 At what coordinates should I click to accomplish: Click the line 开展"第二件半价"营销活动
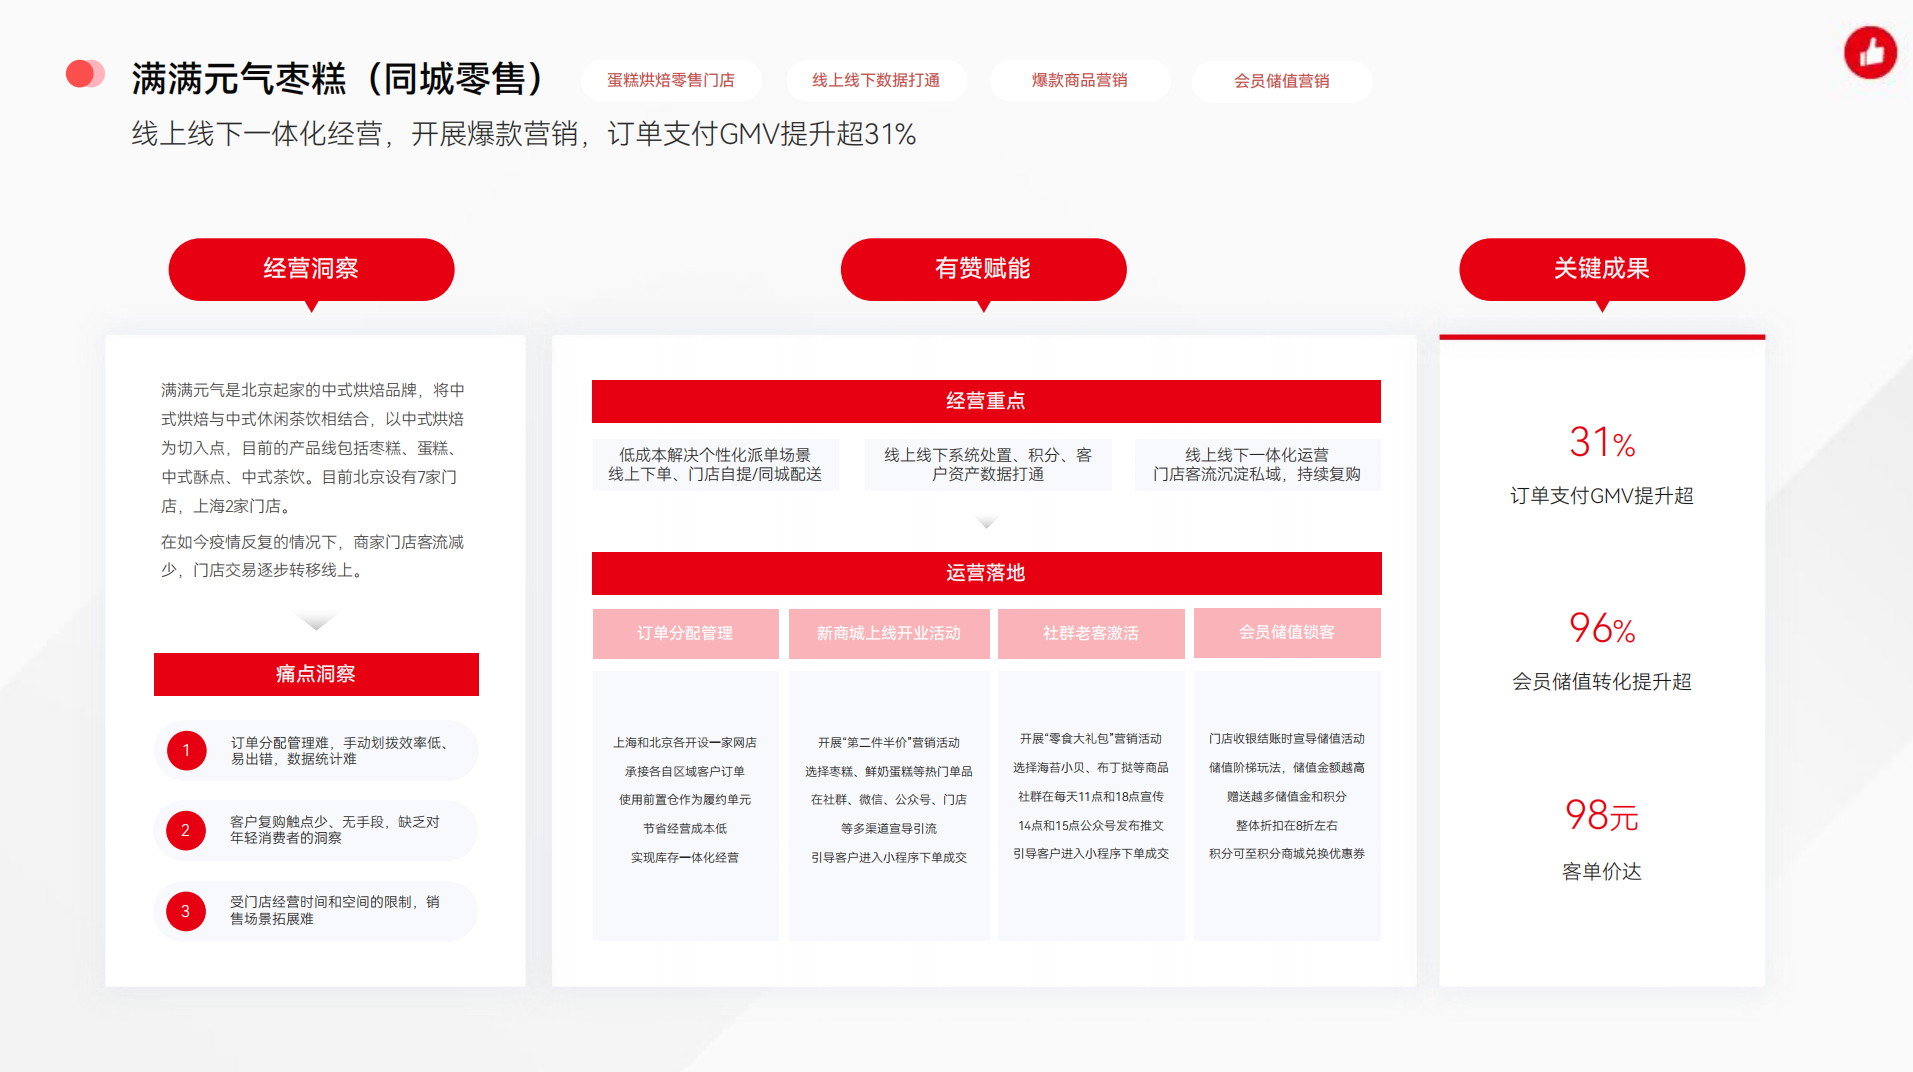click(x=889, y=743)
